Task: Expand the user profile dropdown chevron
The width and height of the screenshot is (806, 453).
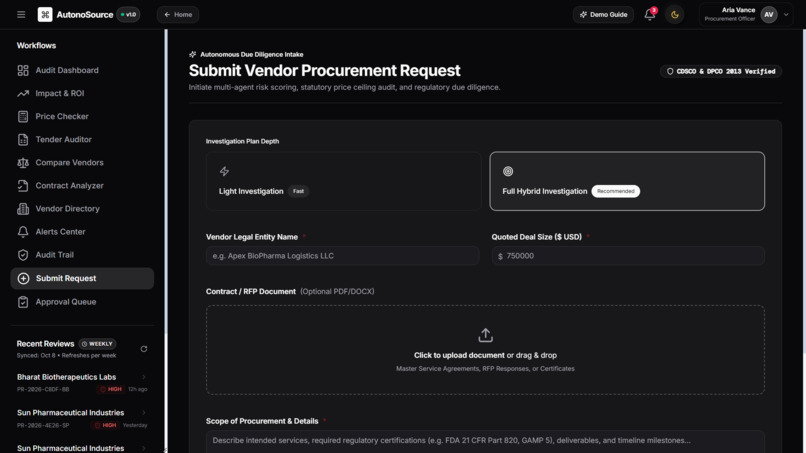Action: click(x=786, y=14)
